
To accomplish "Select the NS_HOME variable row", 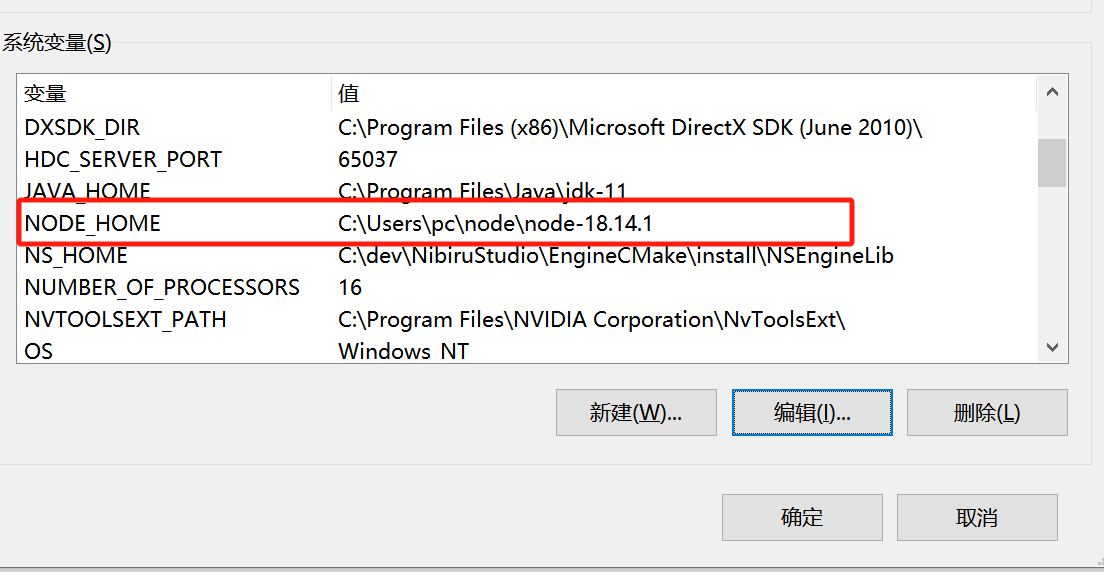I will pos(76,256).
